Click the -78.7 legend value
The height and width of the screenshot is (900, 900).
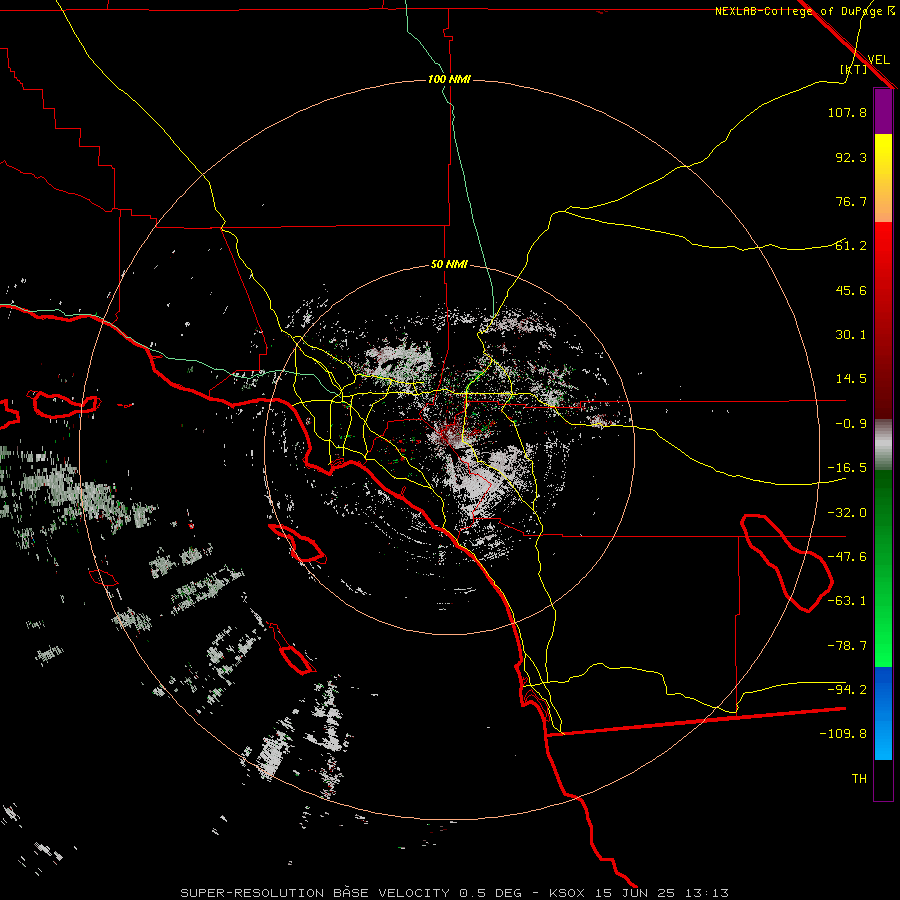point(847,646)
